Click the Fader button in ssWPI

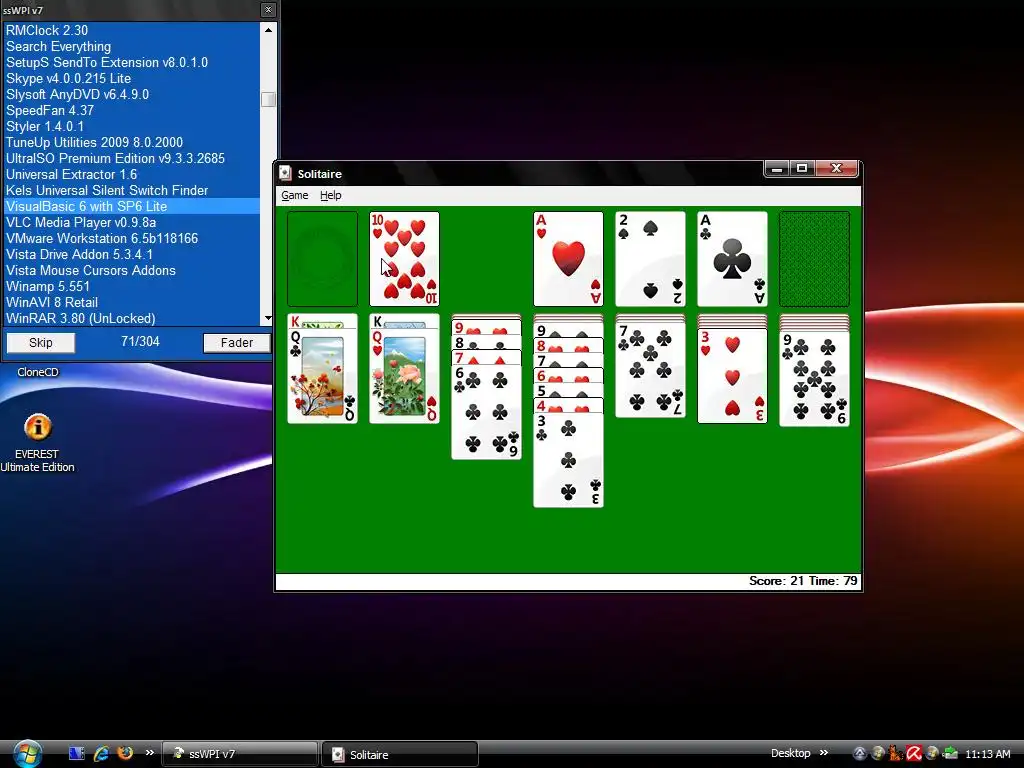coord(236,343)
